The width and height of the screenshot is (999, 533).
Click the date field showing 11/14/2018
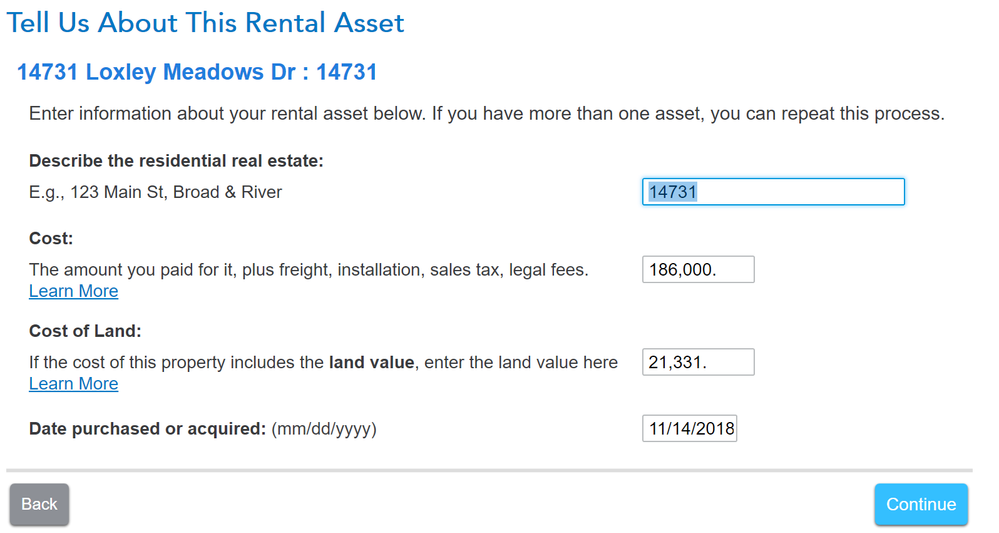(x=689, y=429)
